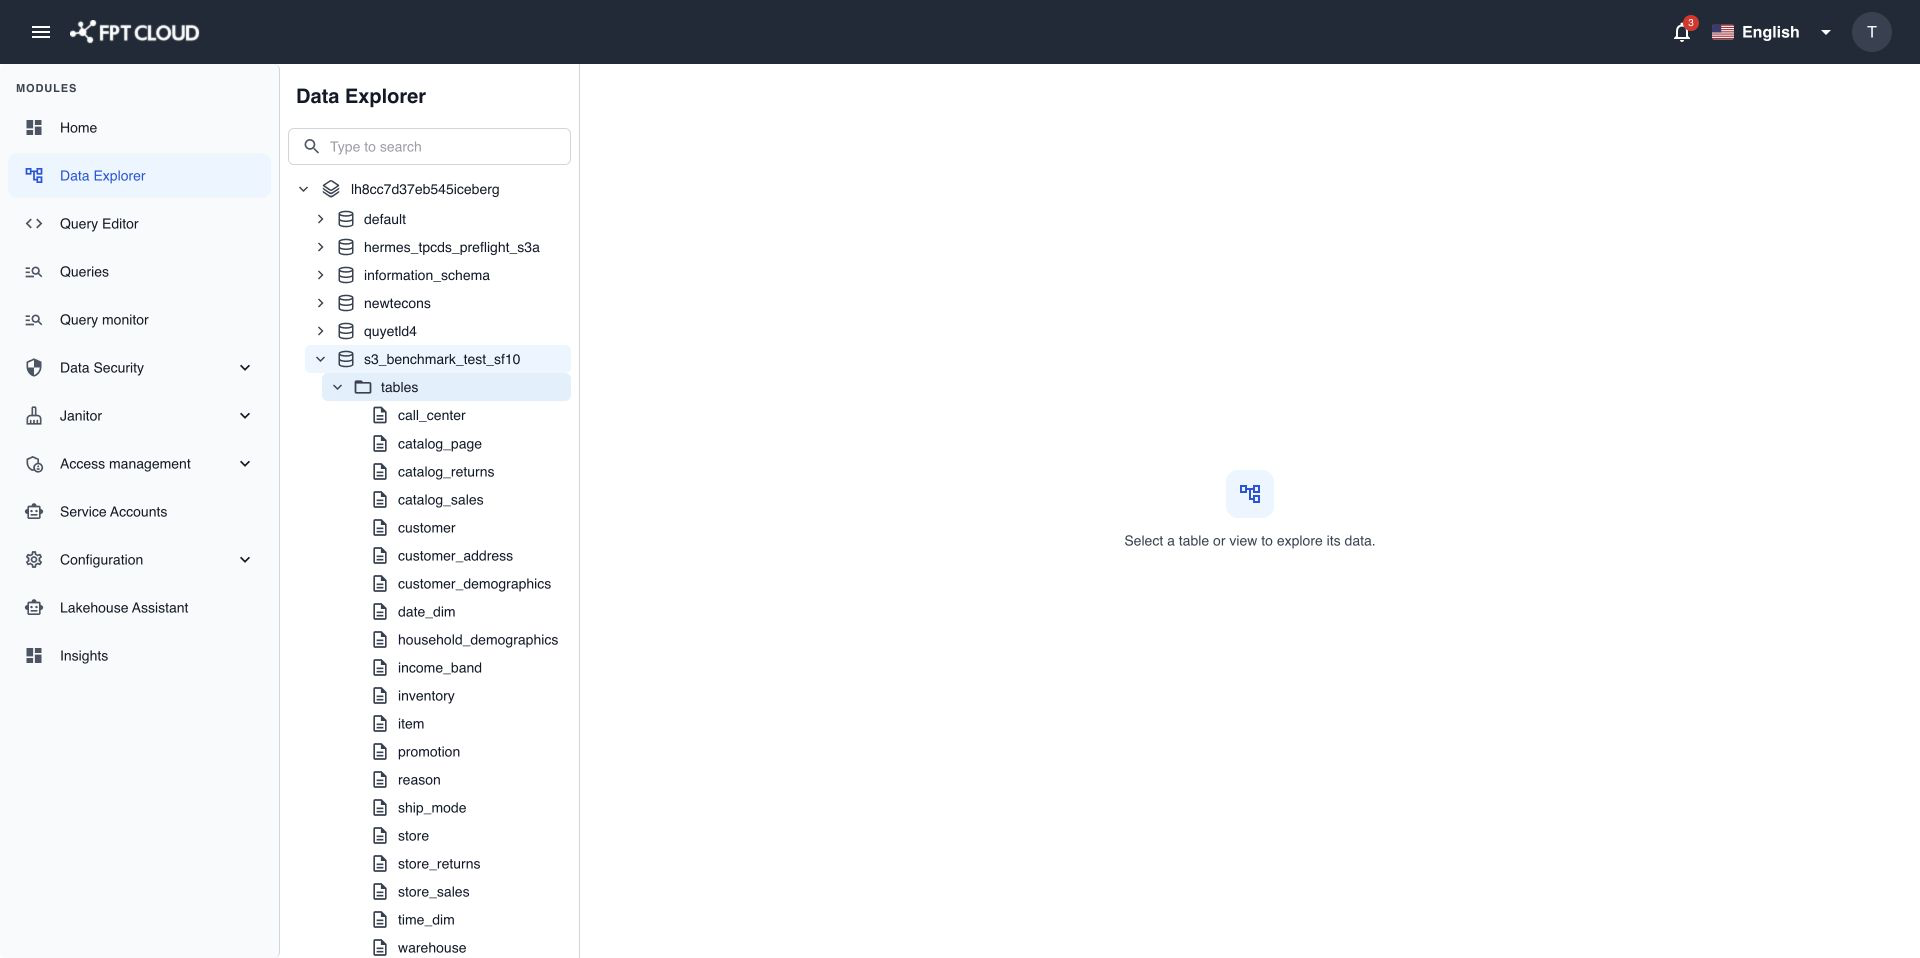Click the Access management icon
This screenshot has width=1920, height=958.
[34, 464]
